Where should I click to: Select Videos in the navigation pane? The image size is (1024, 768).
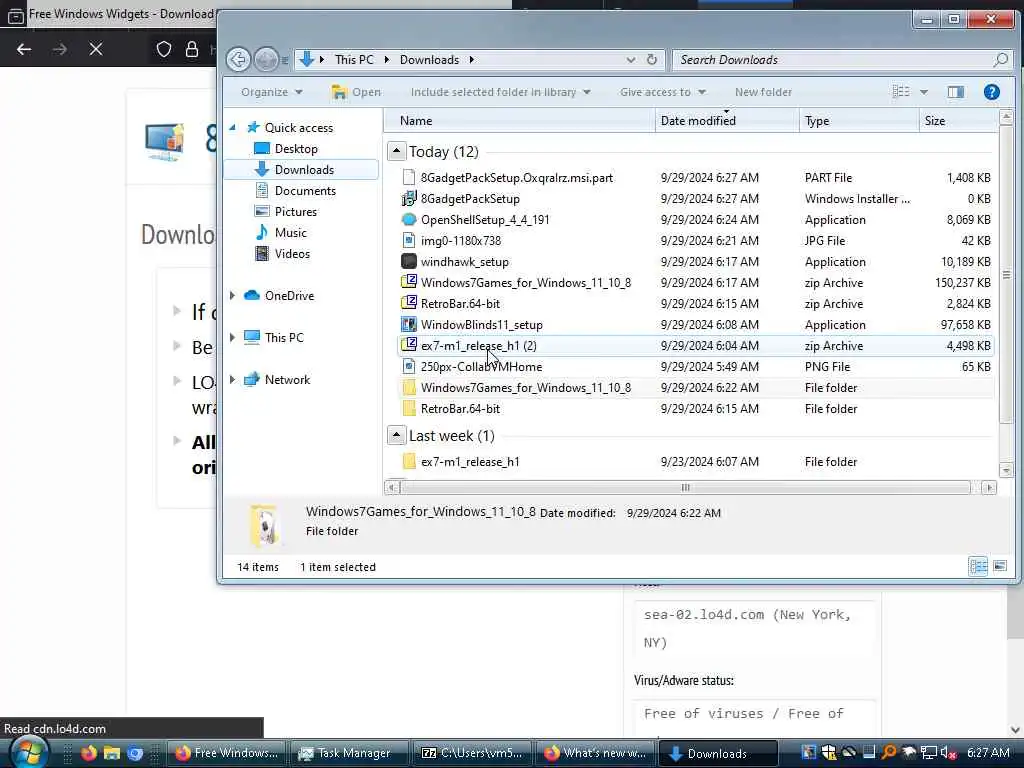[292, 253]
